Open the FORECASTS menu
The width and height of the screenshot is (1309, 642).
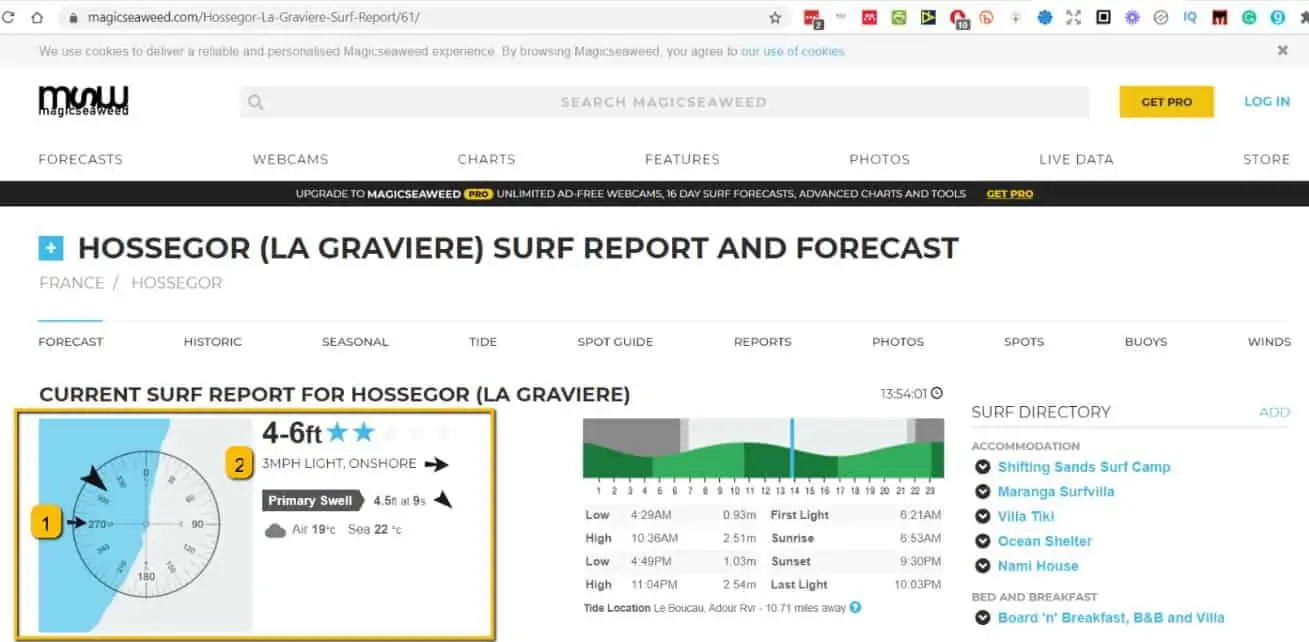[80, 159]
